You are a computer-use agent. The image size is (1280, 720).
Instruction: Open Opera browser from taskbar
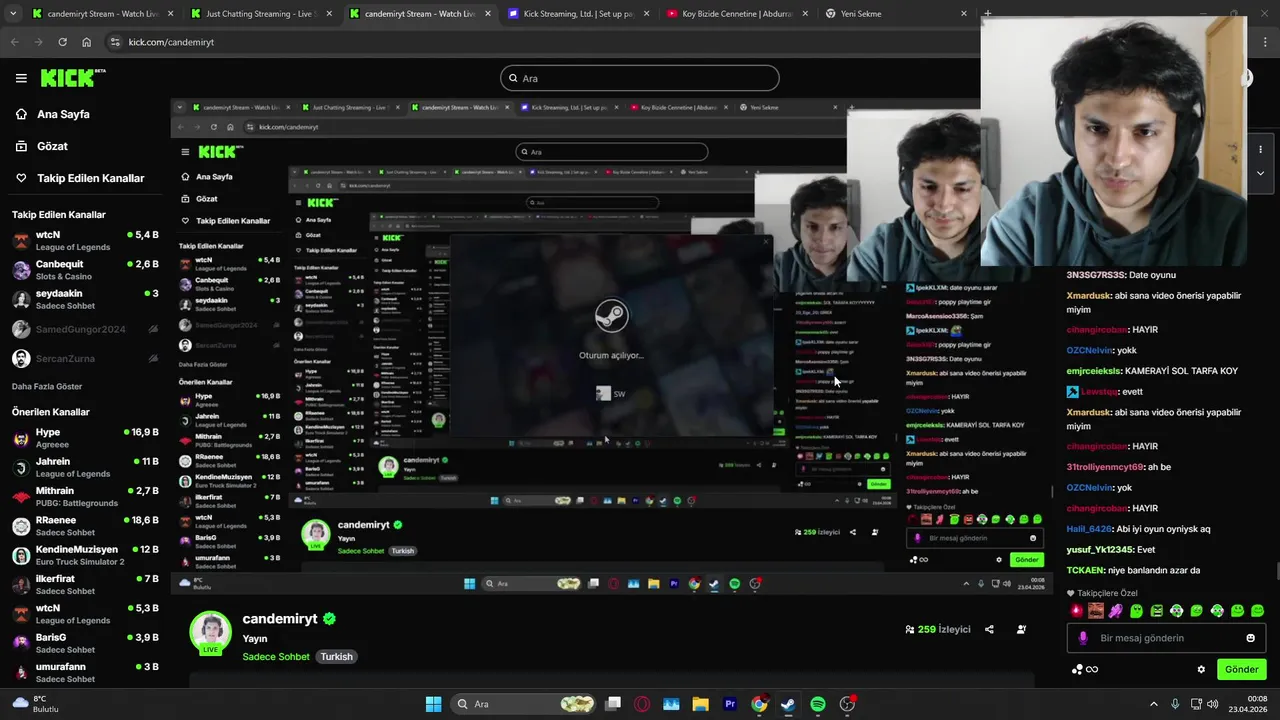[x=642, y=704]
